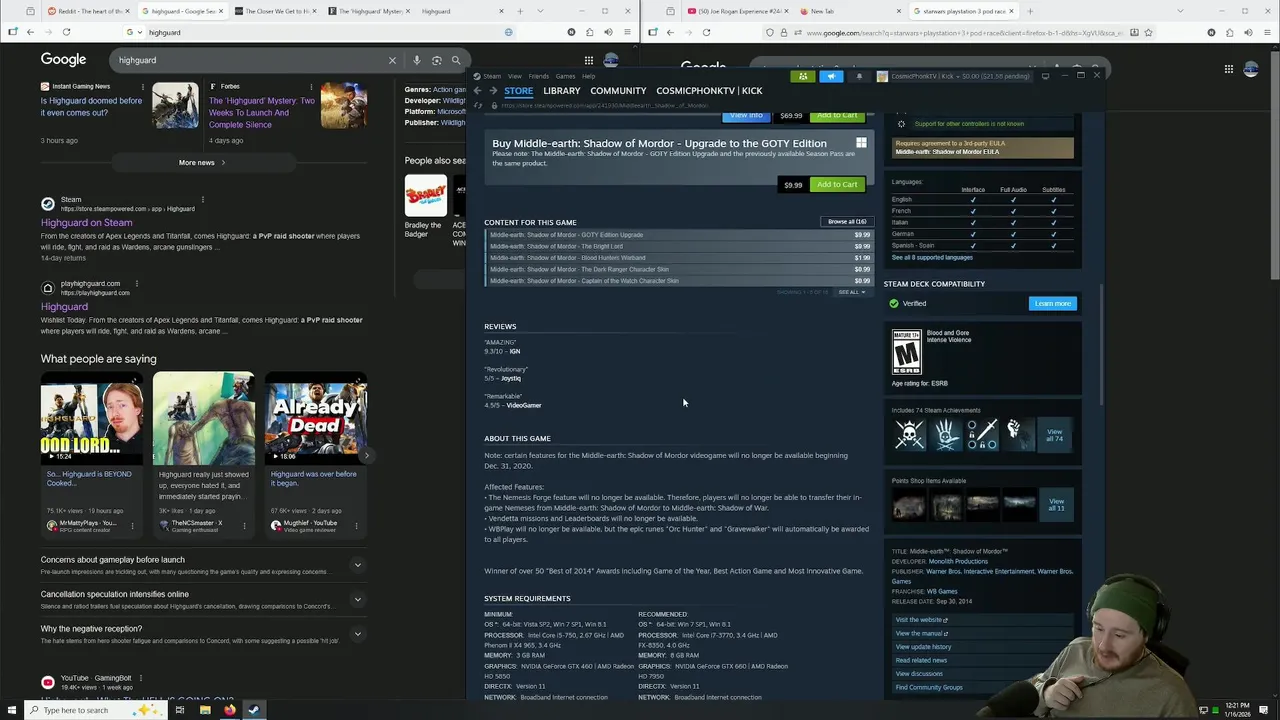Image resolution: width=1280 pixels, height=720 pixels.
Task: Open the list-all-tabs dropdown in left browser
Action: [x=540, y=11]
